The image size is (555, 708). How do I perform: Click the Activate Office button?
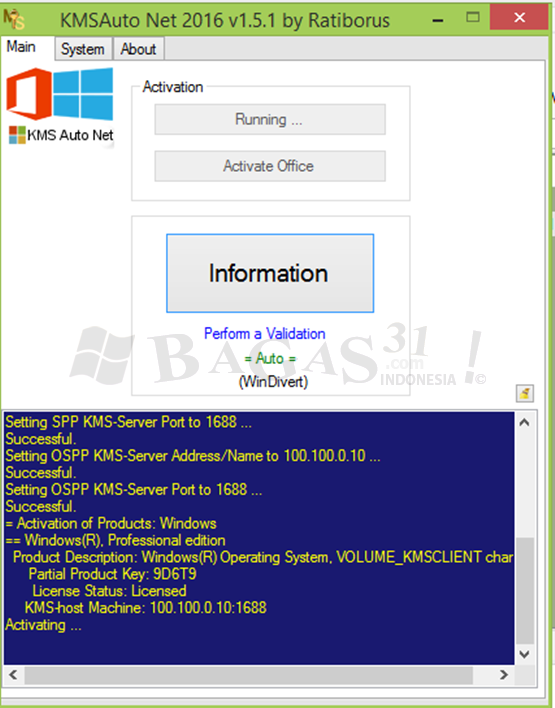point(270,166)
